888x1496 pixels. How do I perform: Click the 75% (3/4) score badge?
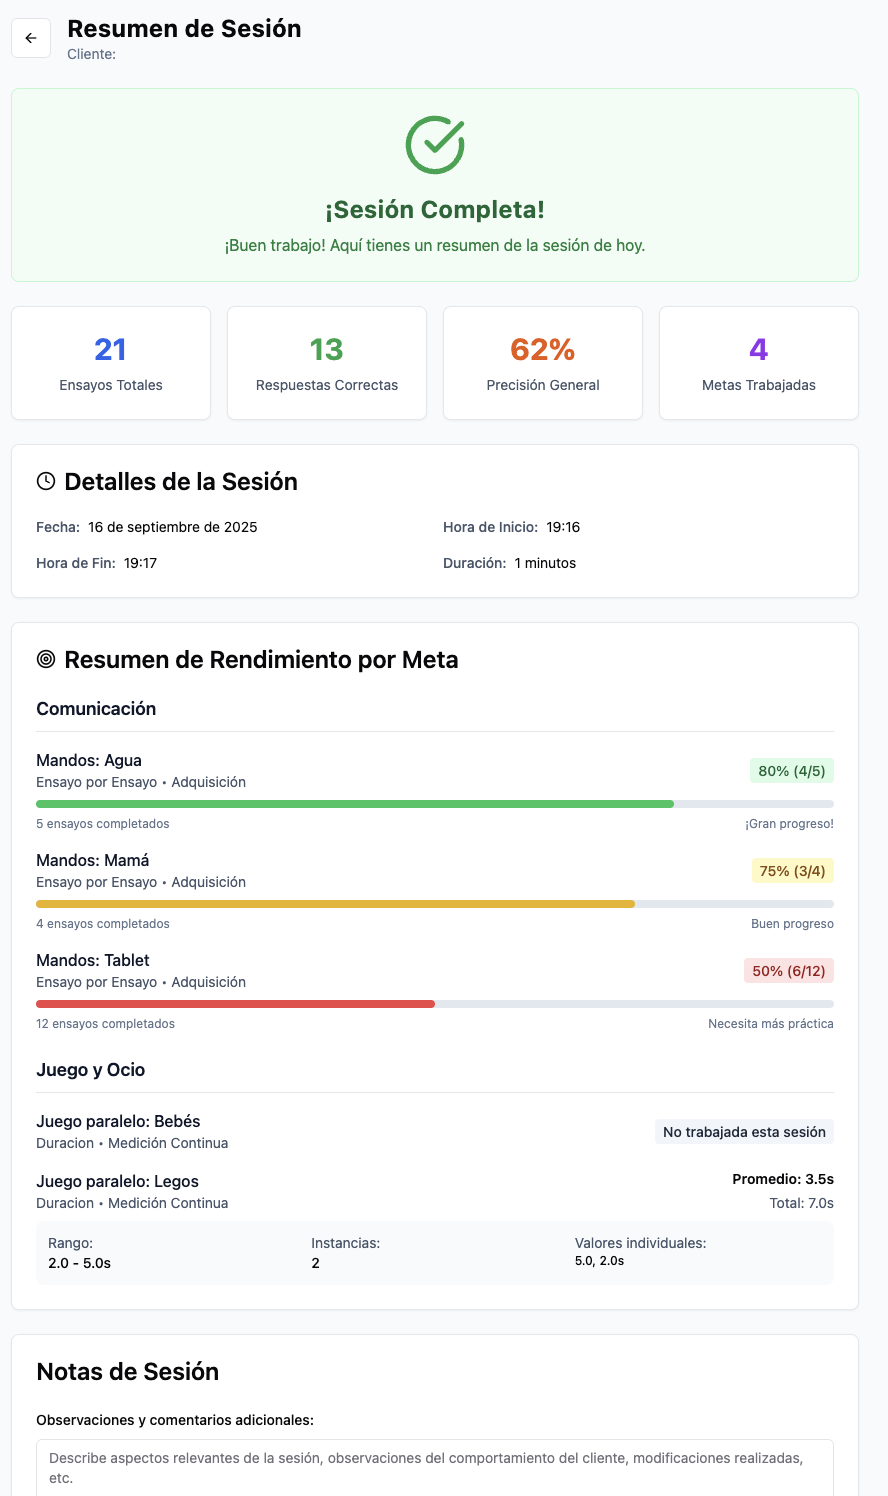[x=793, y=871]
